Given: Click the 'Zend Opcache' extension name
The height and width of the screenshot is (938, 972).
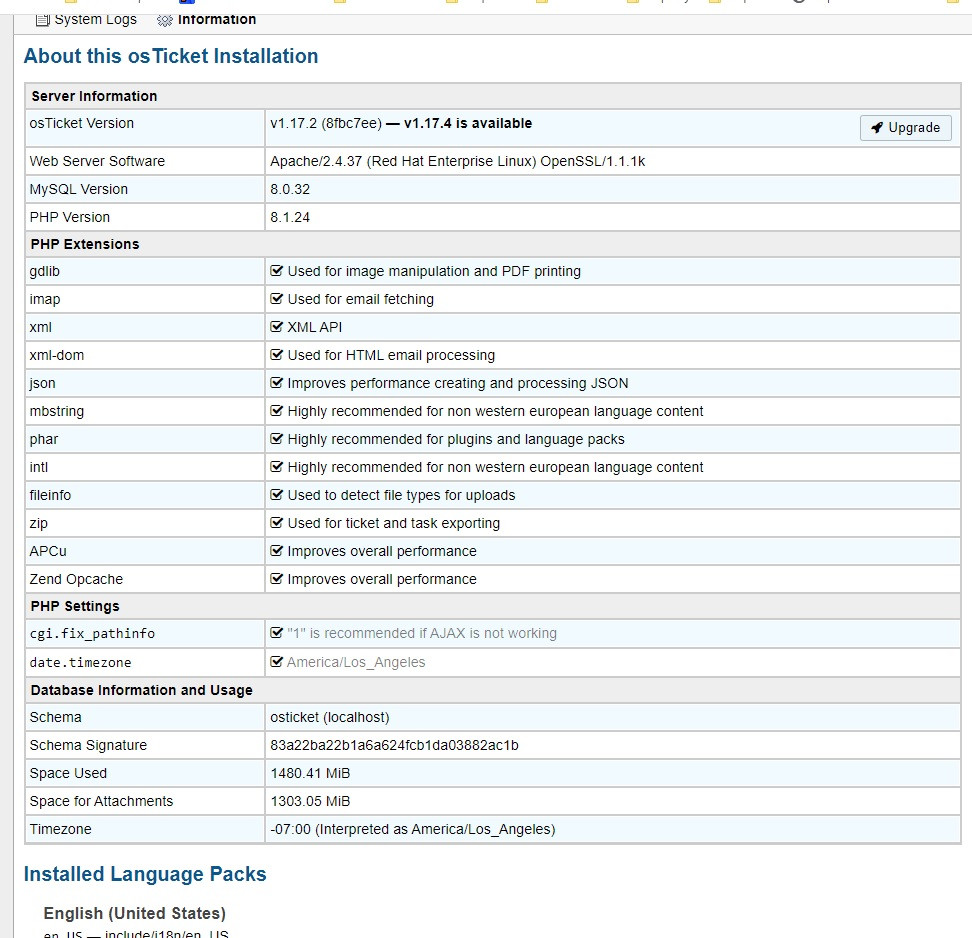Looking at the screenshot, I should (x=76, y=579).
